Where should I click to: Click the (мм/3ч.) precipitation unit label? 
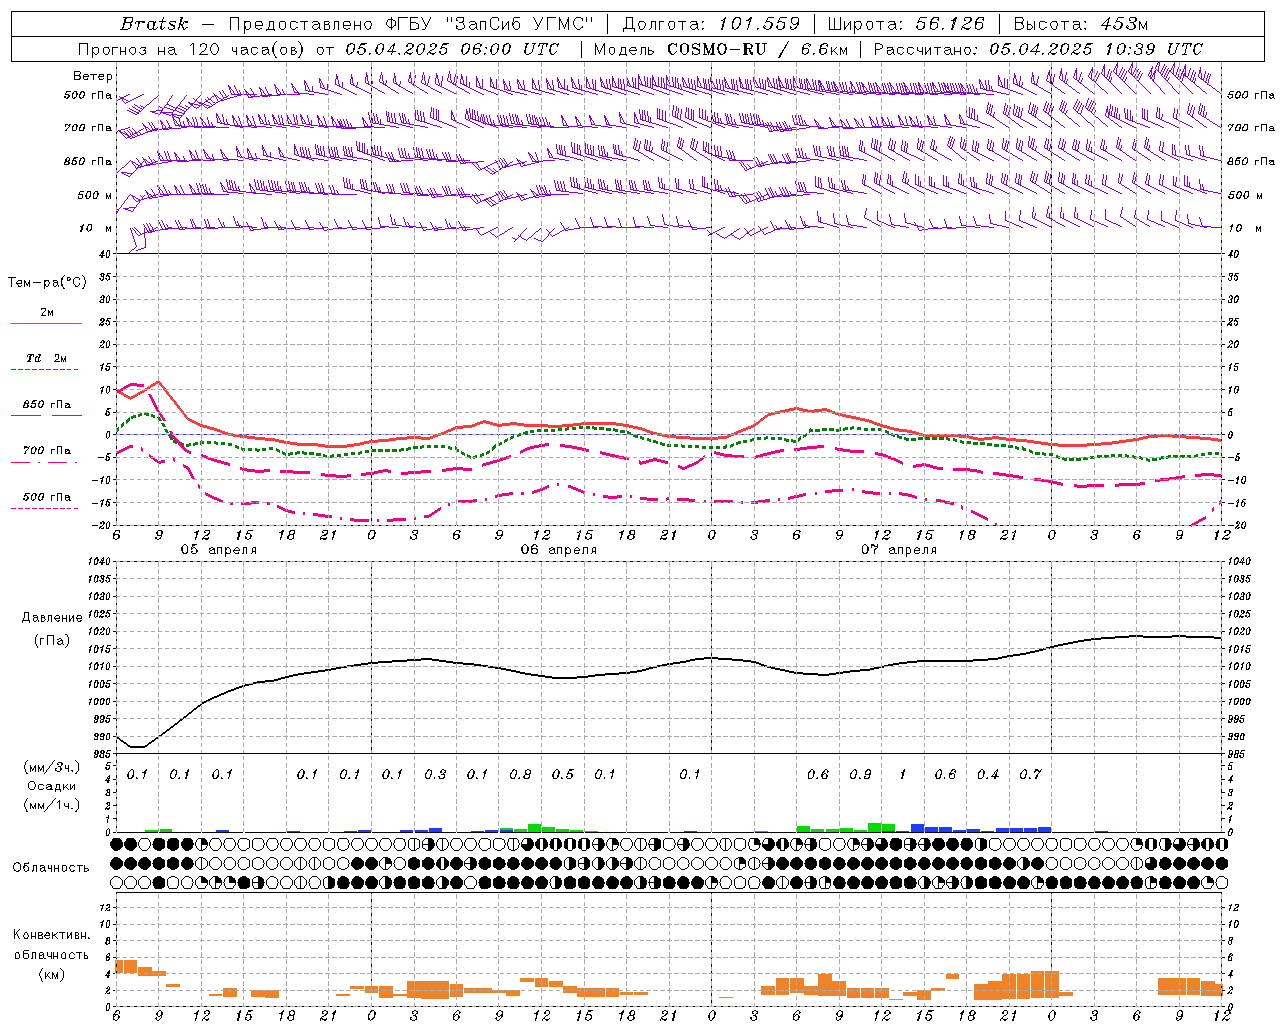coord(51,767)
